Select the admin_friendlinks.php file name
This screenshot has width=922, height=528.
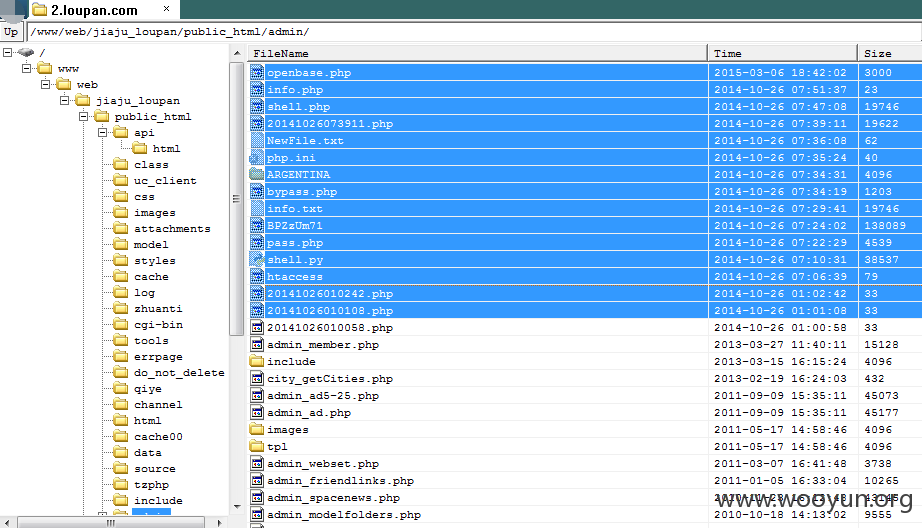pyautogui.click(x=340, y=480)
